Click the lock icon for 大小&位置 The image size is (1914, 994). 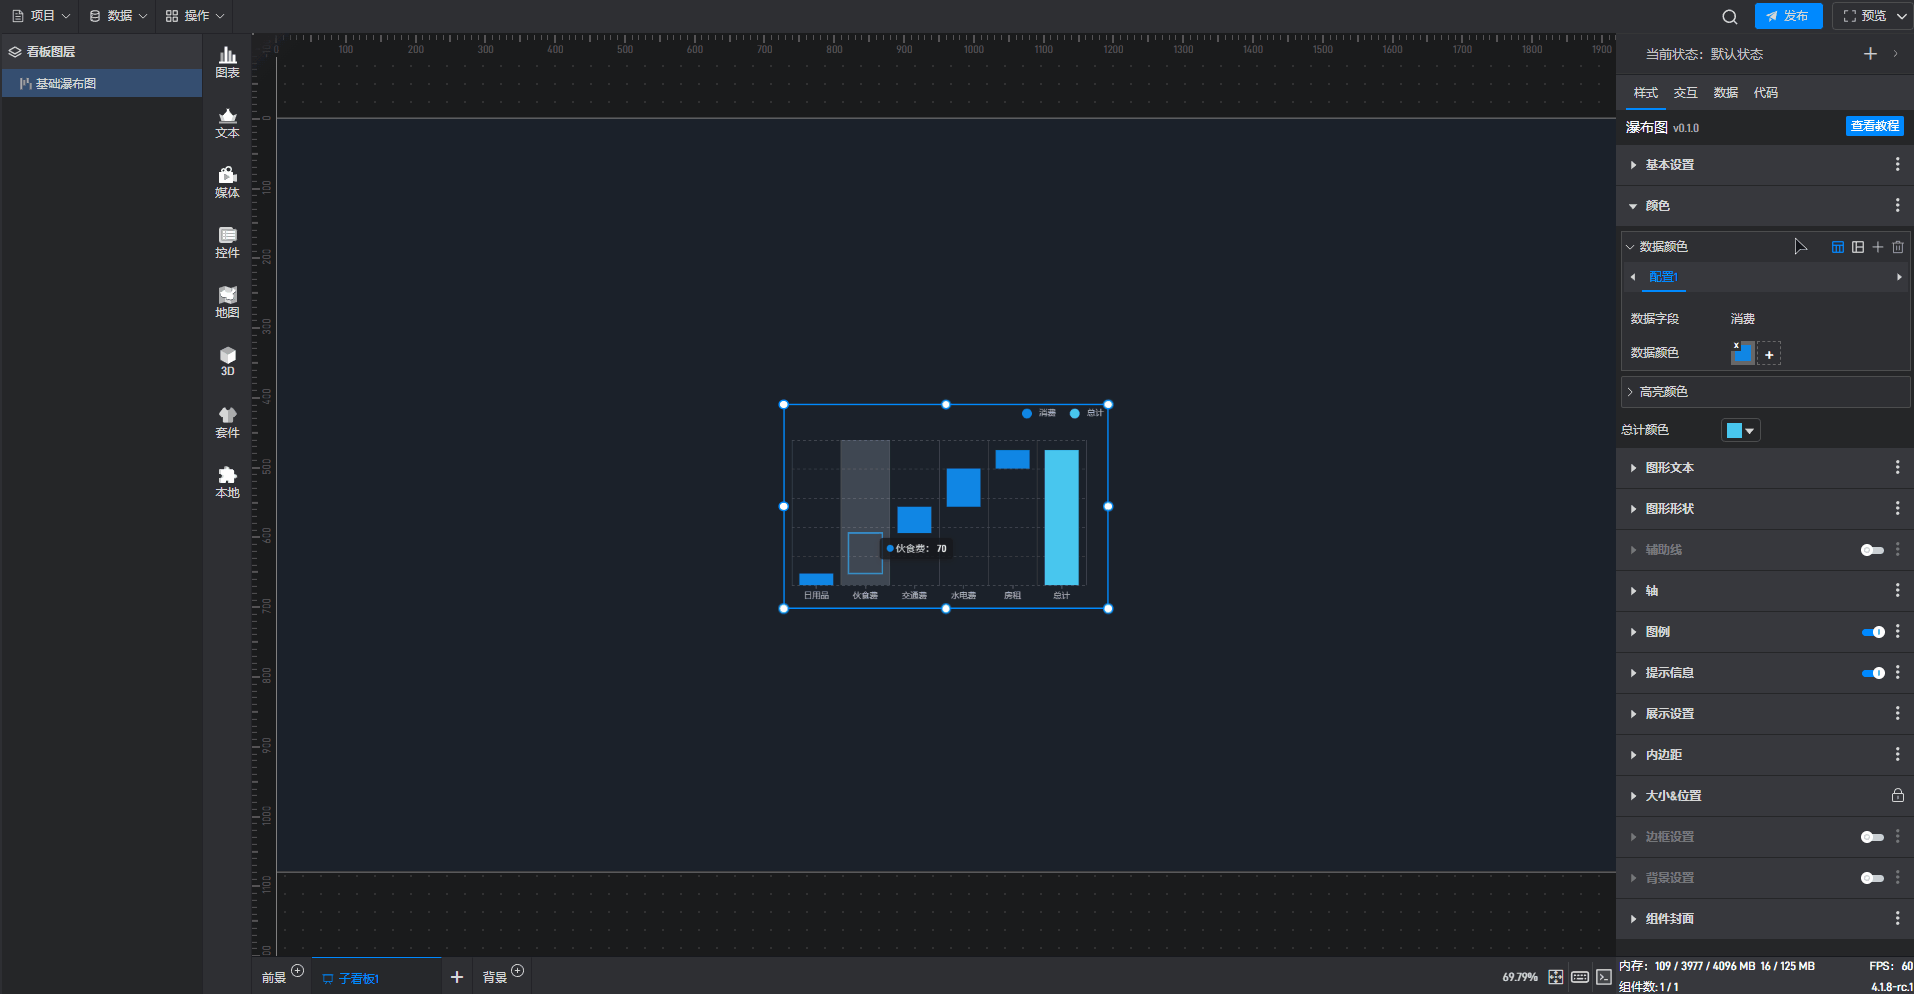(x=1898, y=796)
